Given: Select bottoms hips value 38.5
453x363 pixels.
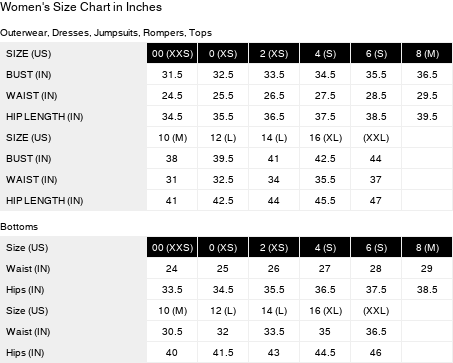Looking at the screenshot, I should 427,289.
